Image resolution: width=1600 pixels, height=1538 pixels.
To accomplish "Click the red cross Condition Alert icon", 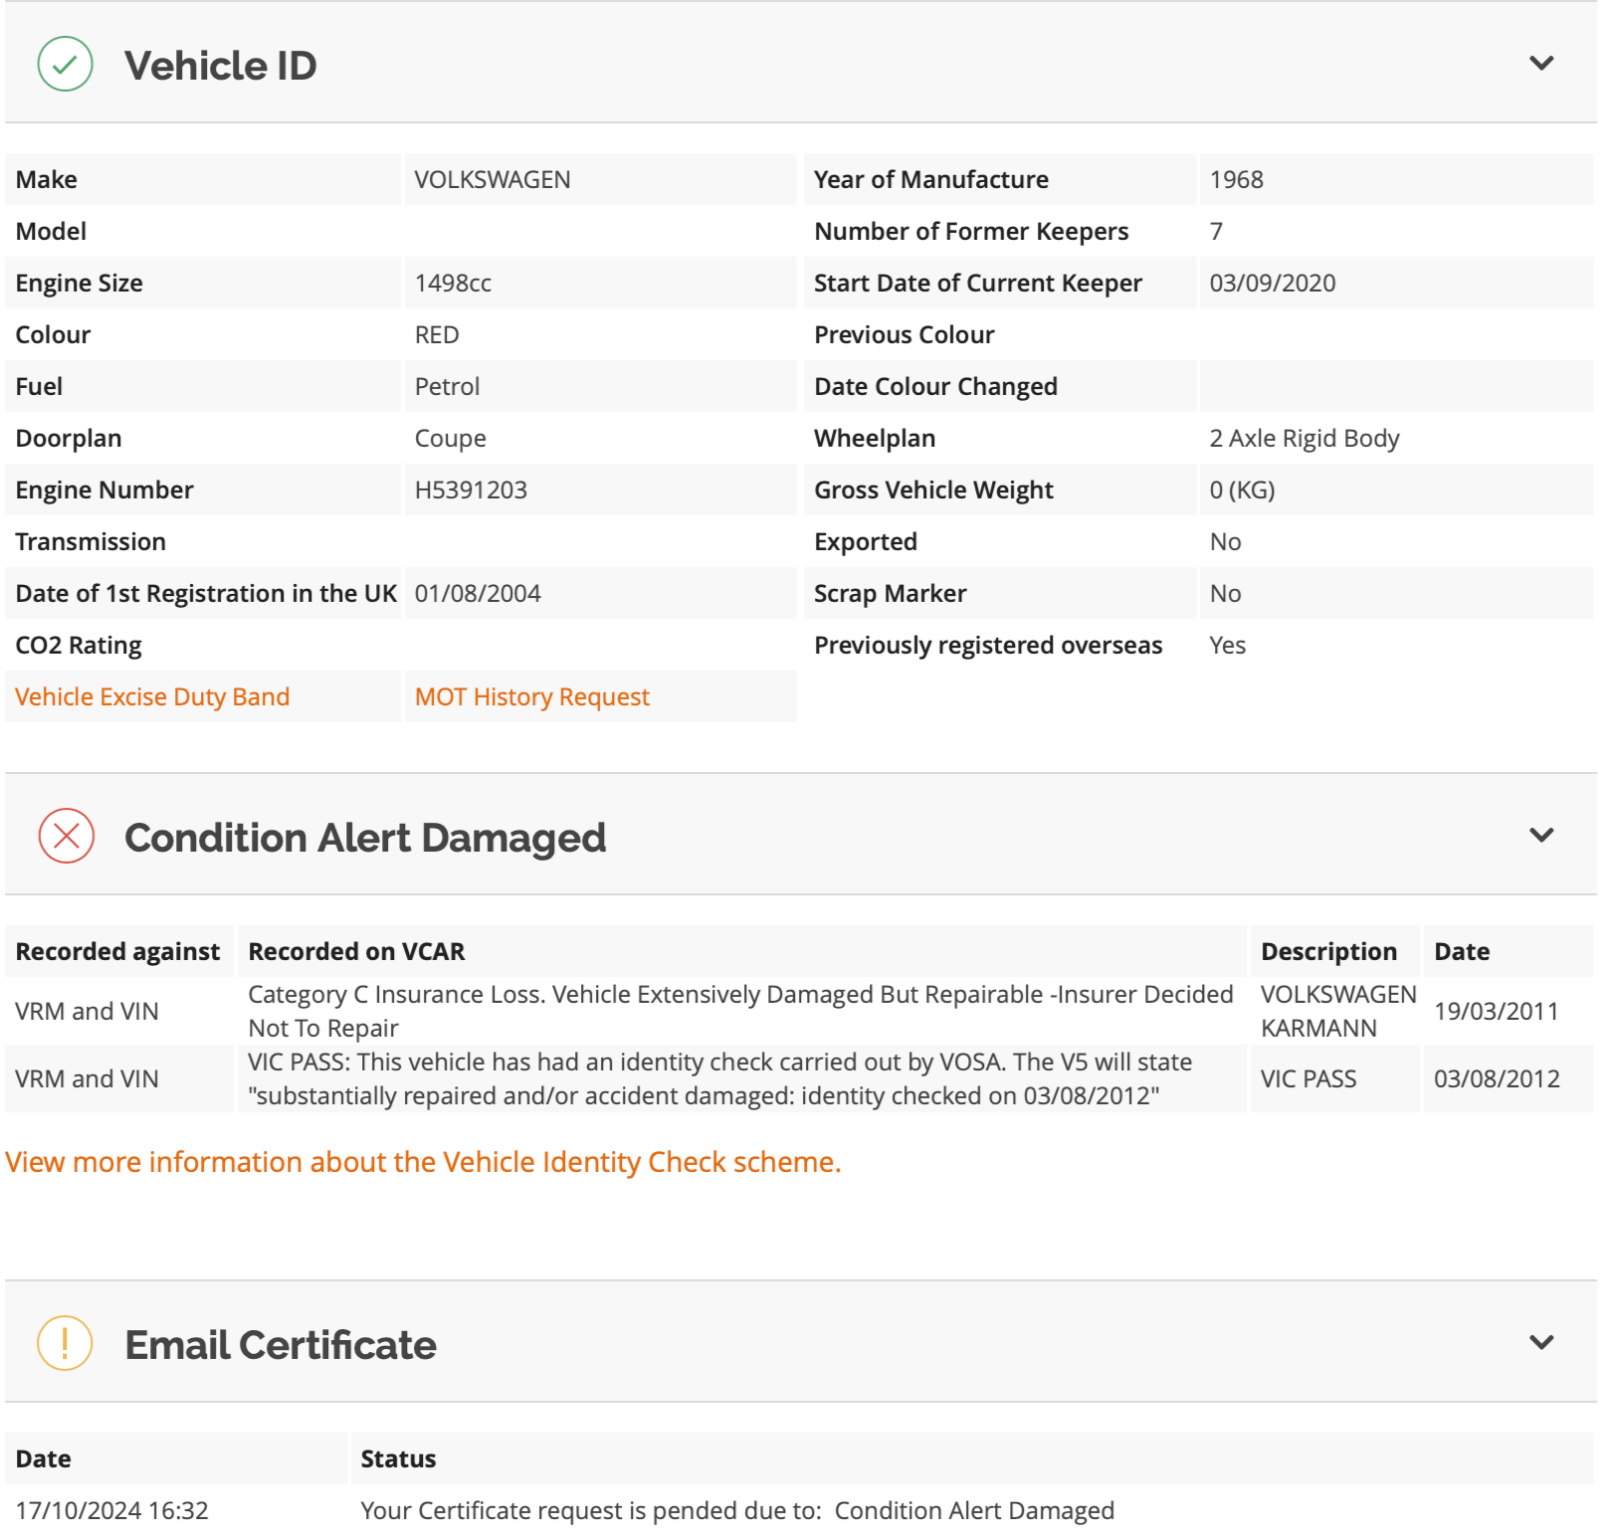I will (x=66, y=835).
